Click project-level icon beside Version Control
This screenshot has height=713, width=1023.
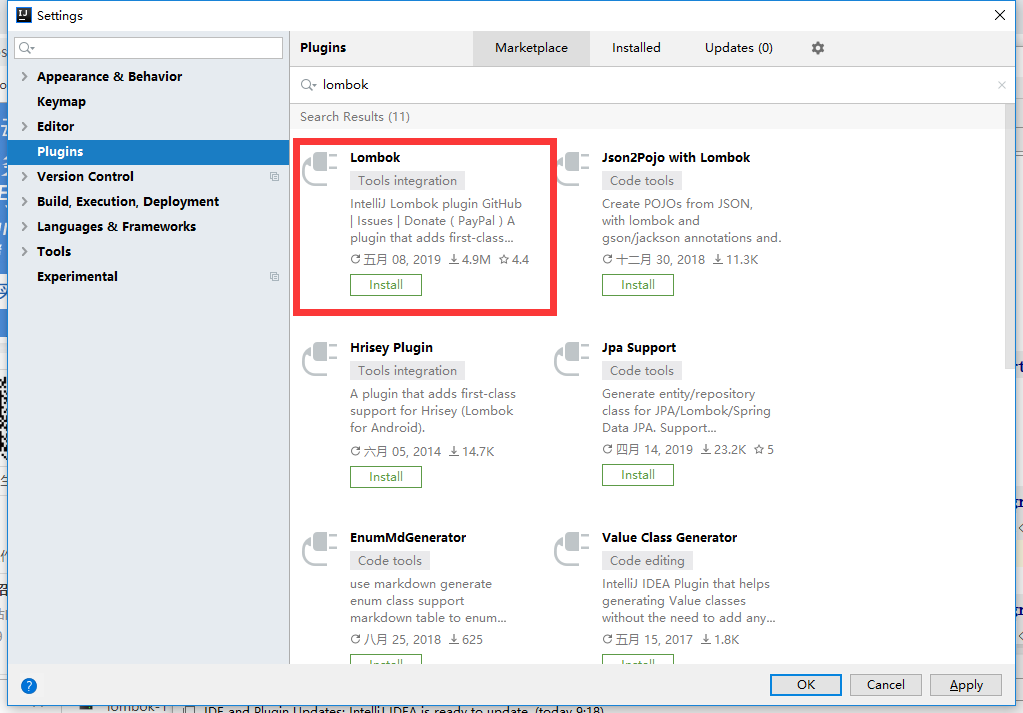tap(275, 177)
